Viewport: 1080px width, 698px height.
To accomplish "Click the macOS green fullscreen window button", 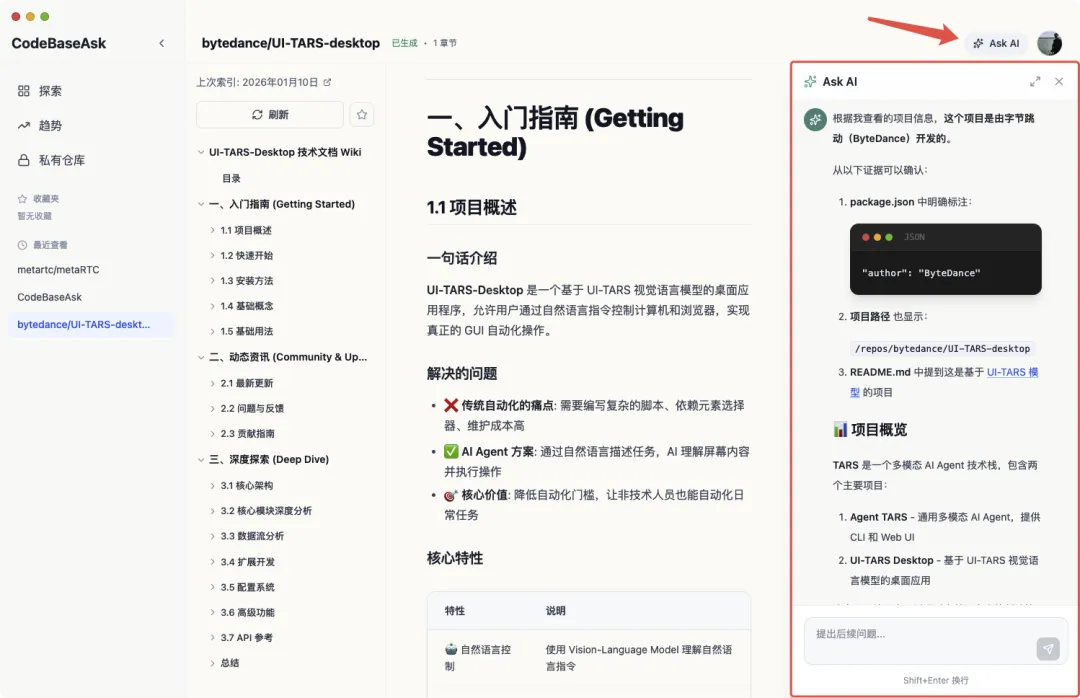I will 45,16.
